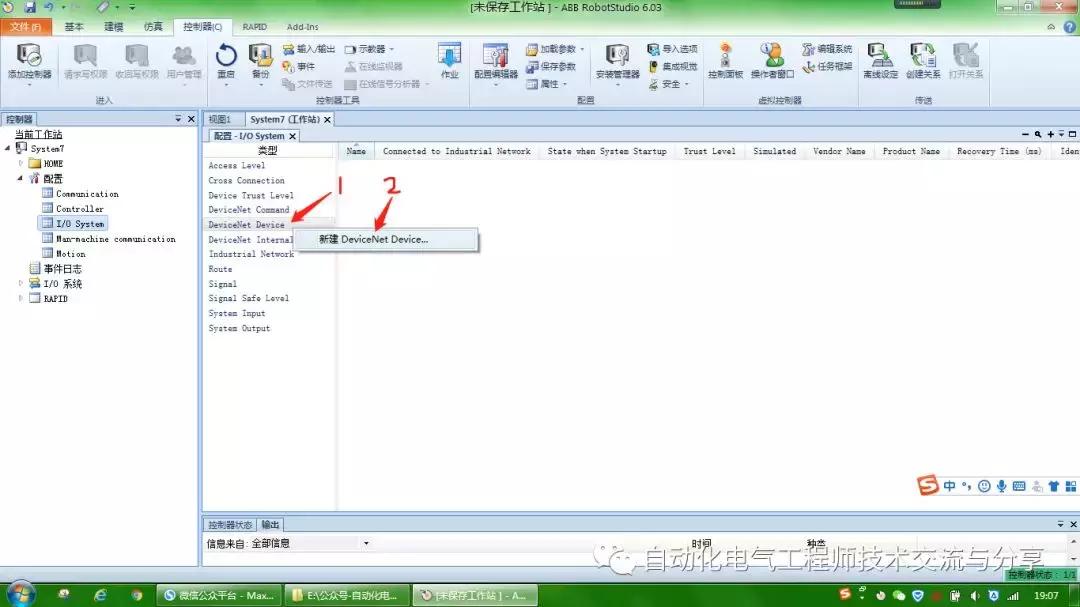This screenshot has height=607, width=1080.
Task: Click Edit System (编辑系统)
Action: tap(827, 49)
